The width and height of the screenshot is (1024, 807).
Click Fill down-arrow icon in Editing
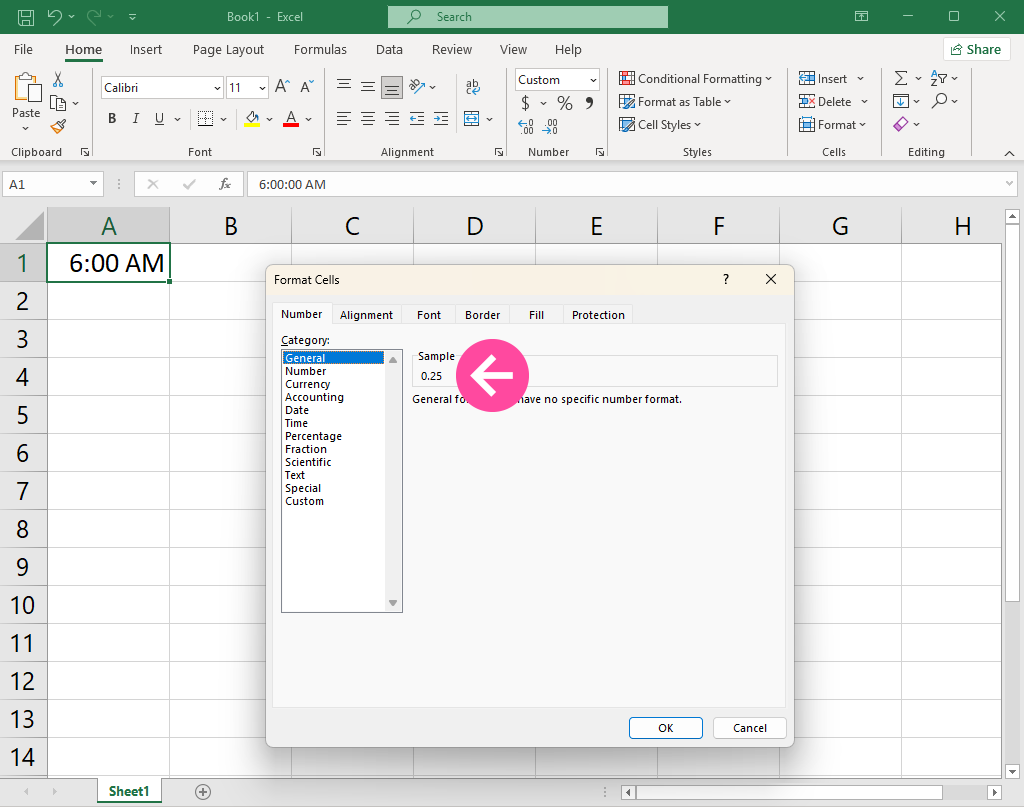pyautogui.click(x=901, y=101)
